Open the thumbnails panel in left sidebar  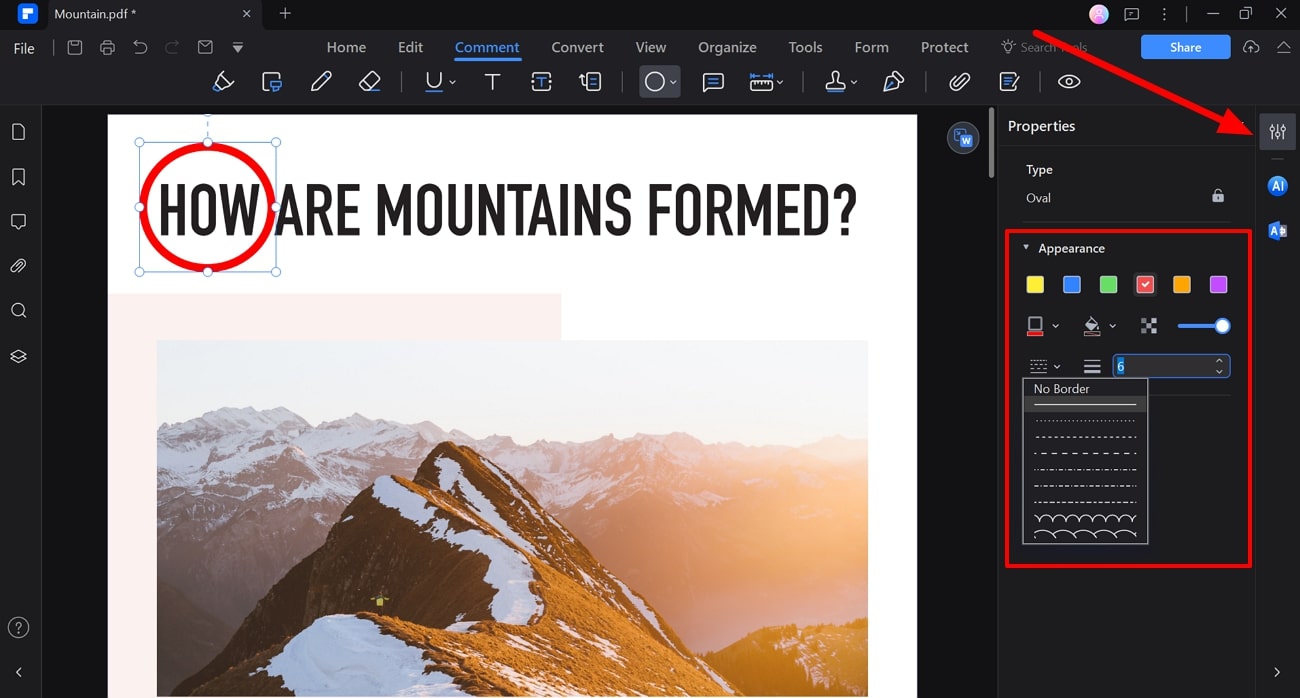point(18,132)
